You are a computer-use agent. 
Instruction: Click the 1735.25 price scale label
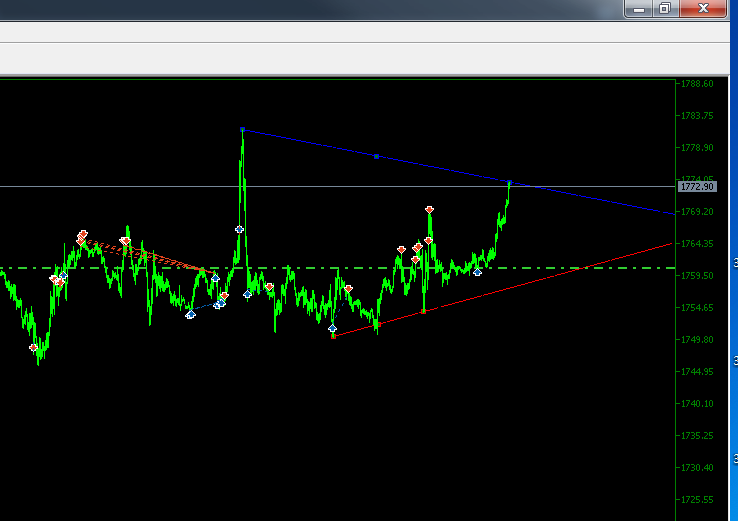coord(697,436)
